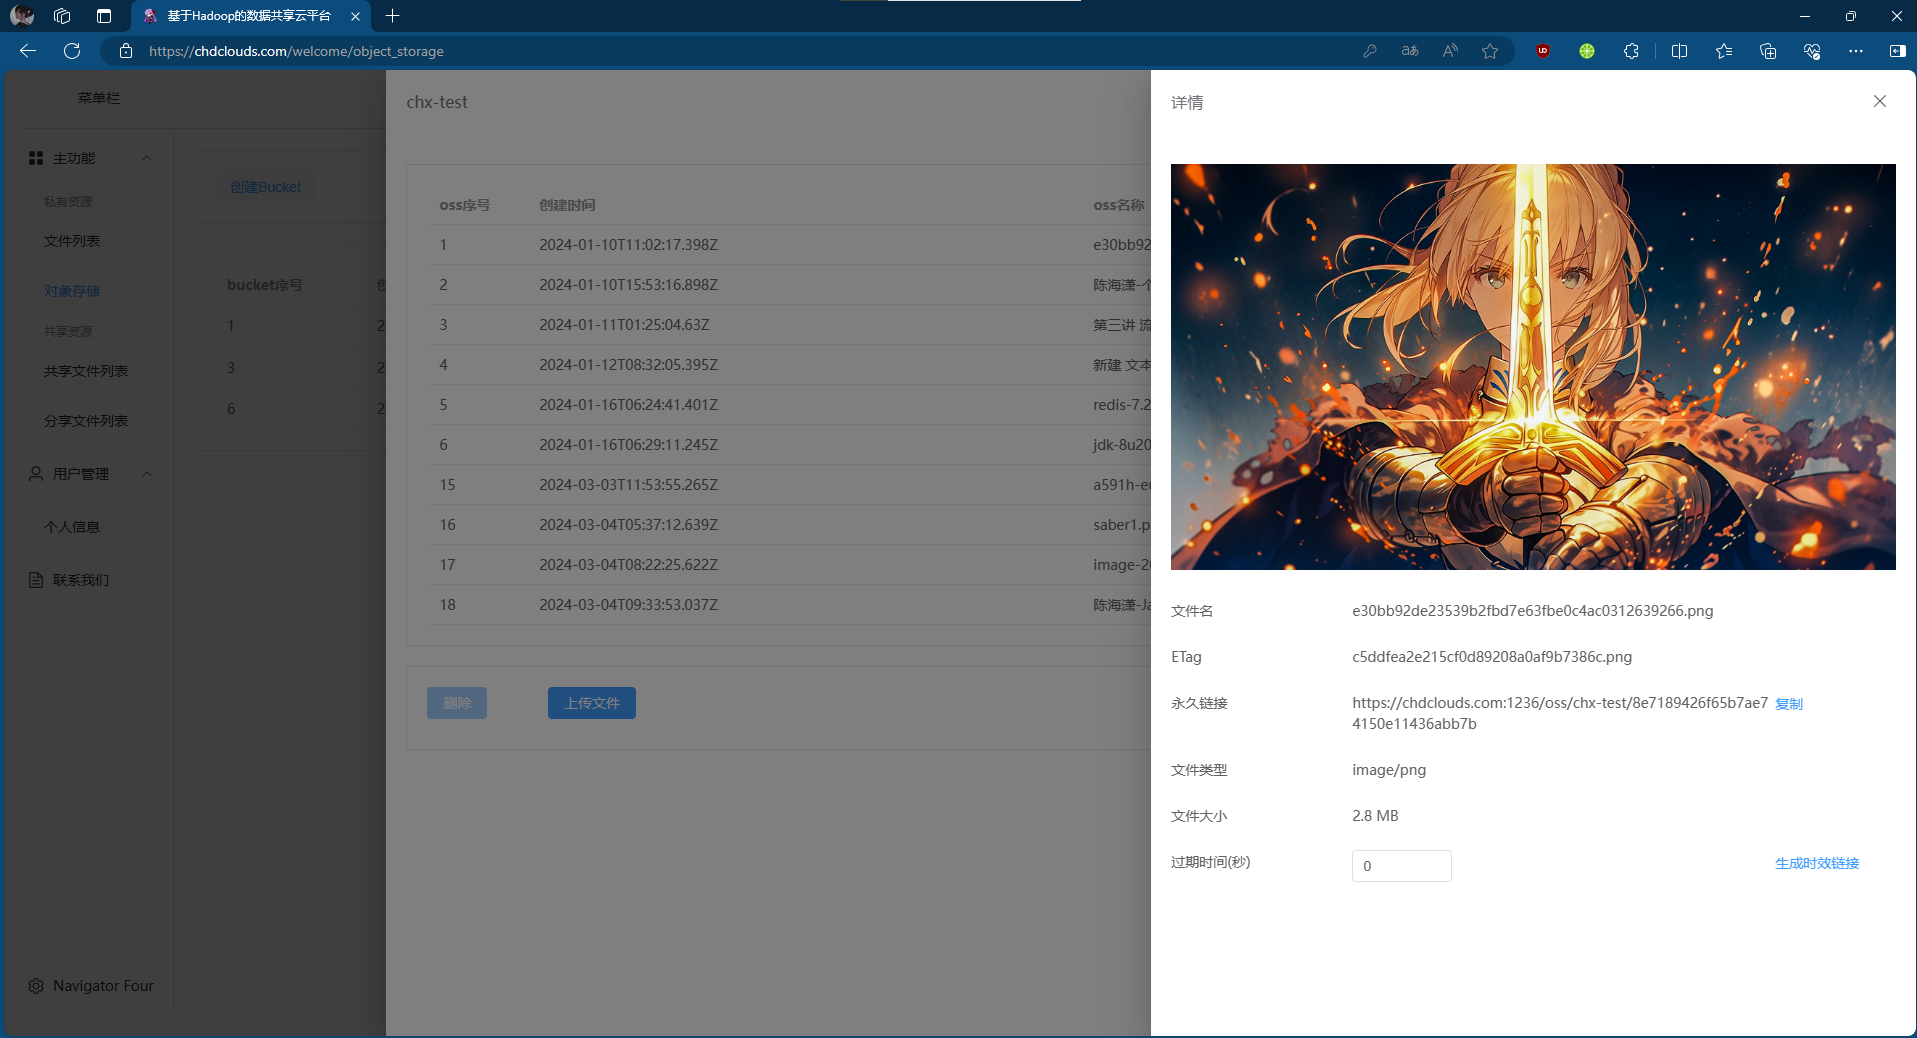Open uBlock Origin extension icon
Image resolution: width=1917 pixels, height=1038 pixels.
pyautogui.click(x=1542, y=51)
